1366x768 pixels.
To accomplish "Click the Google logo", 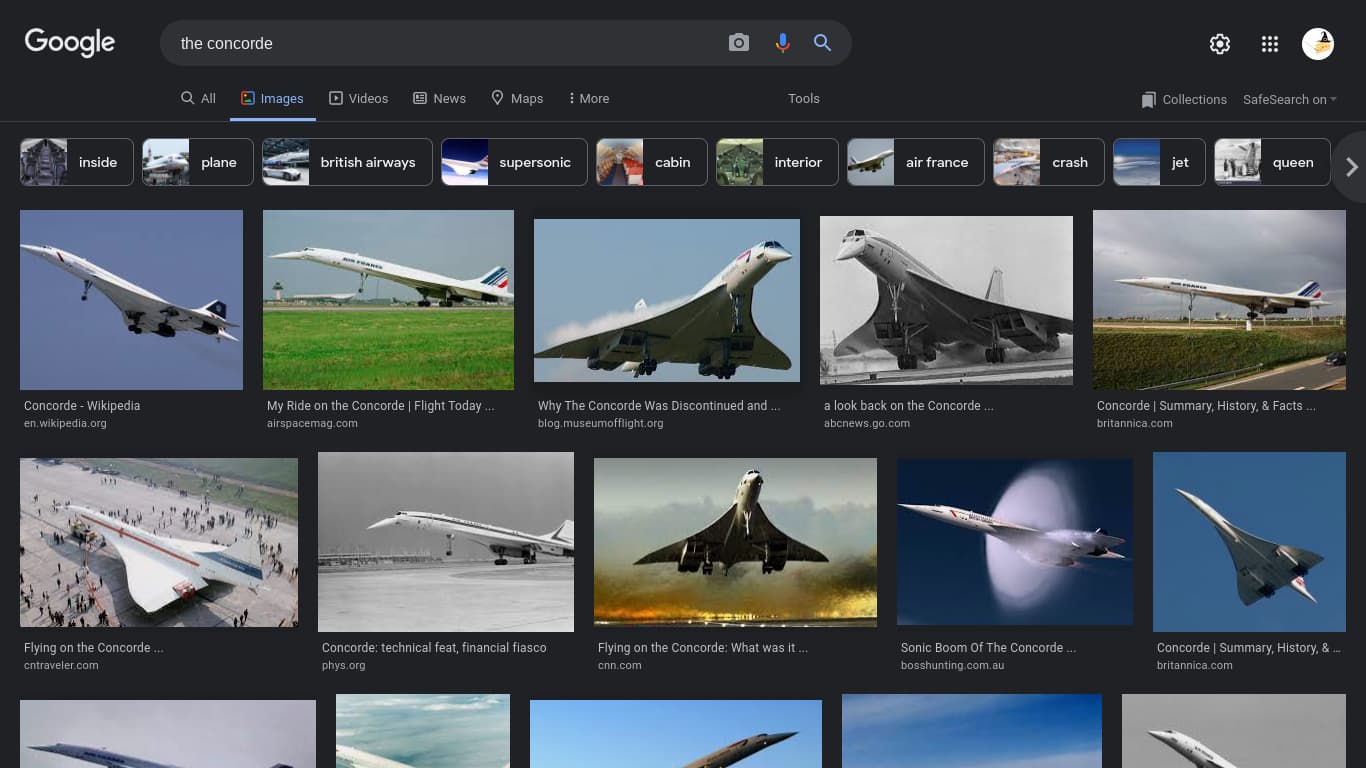I will pos(70,43).
